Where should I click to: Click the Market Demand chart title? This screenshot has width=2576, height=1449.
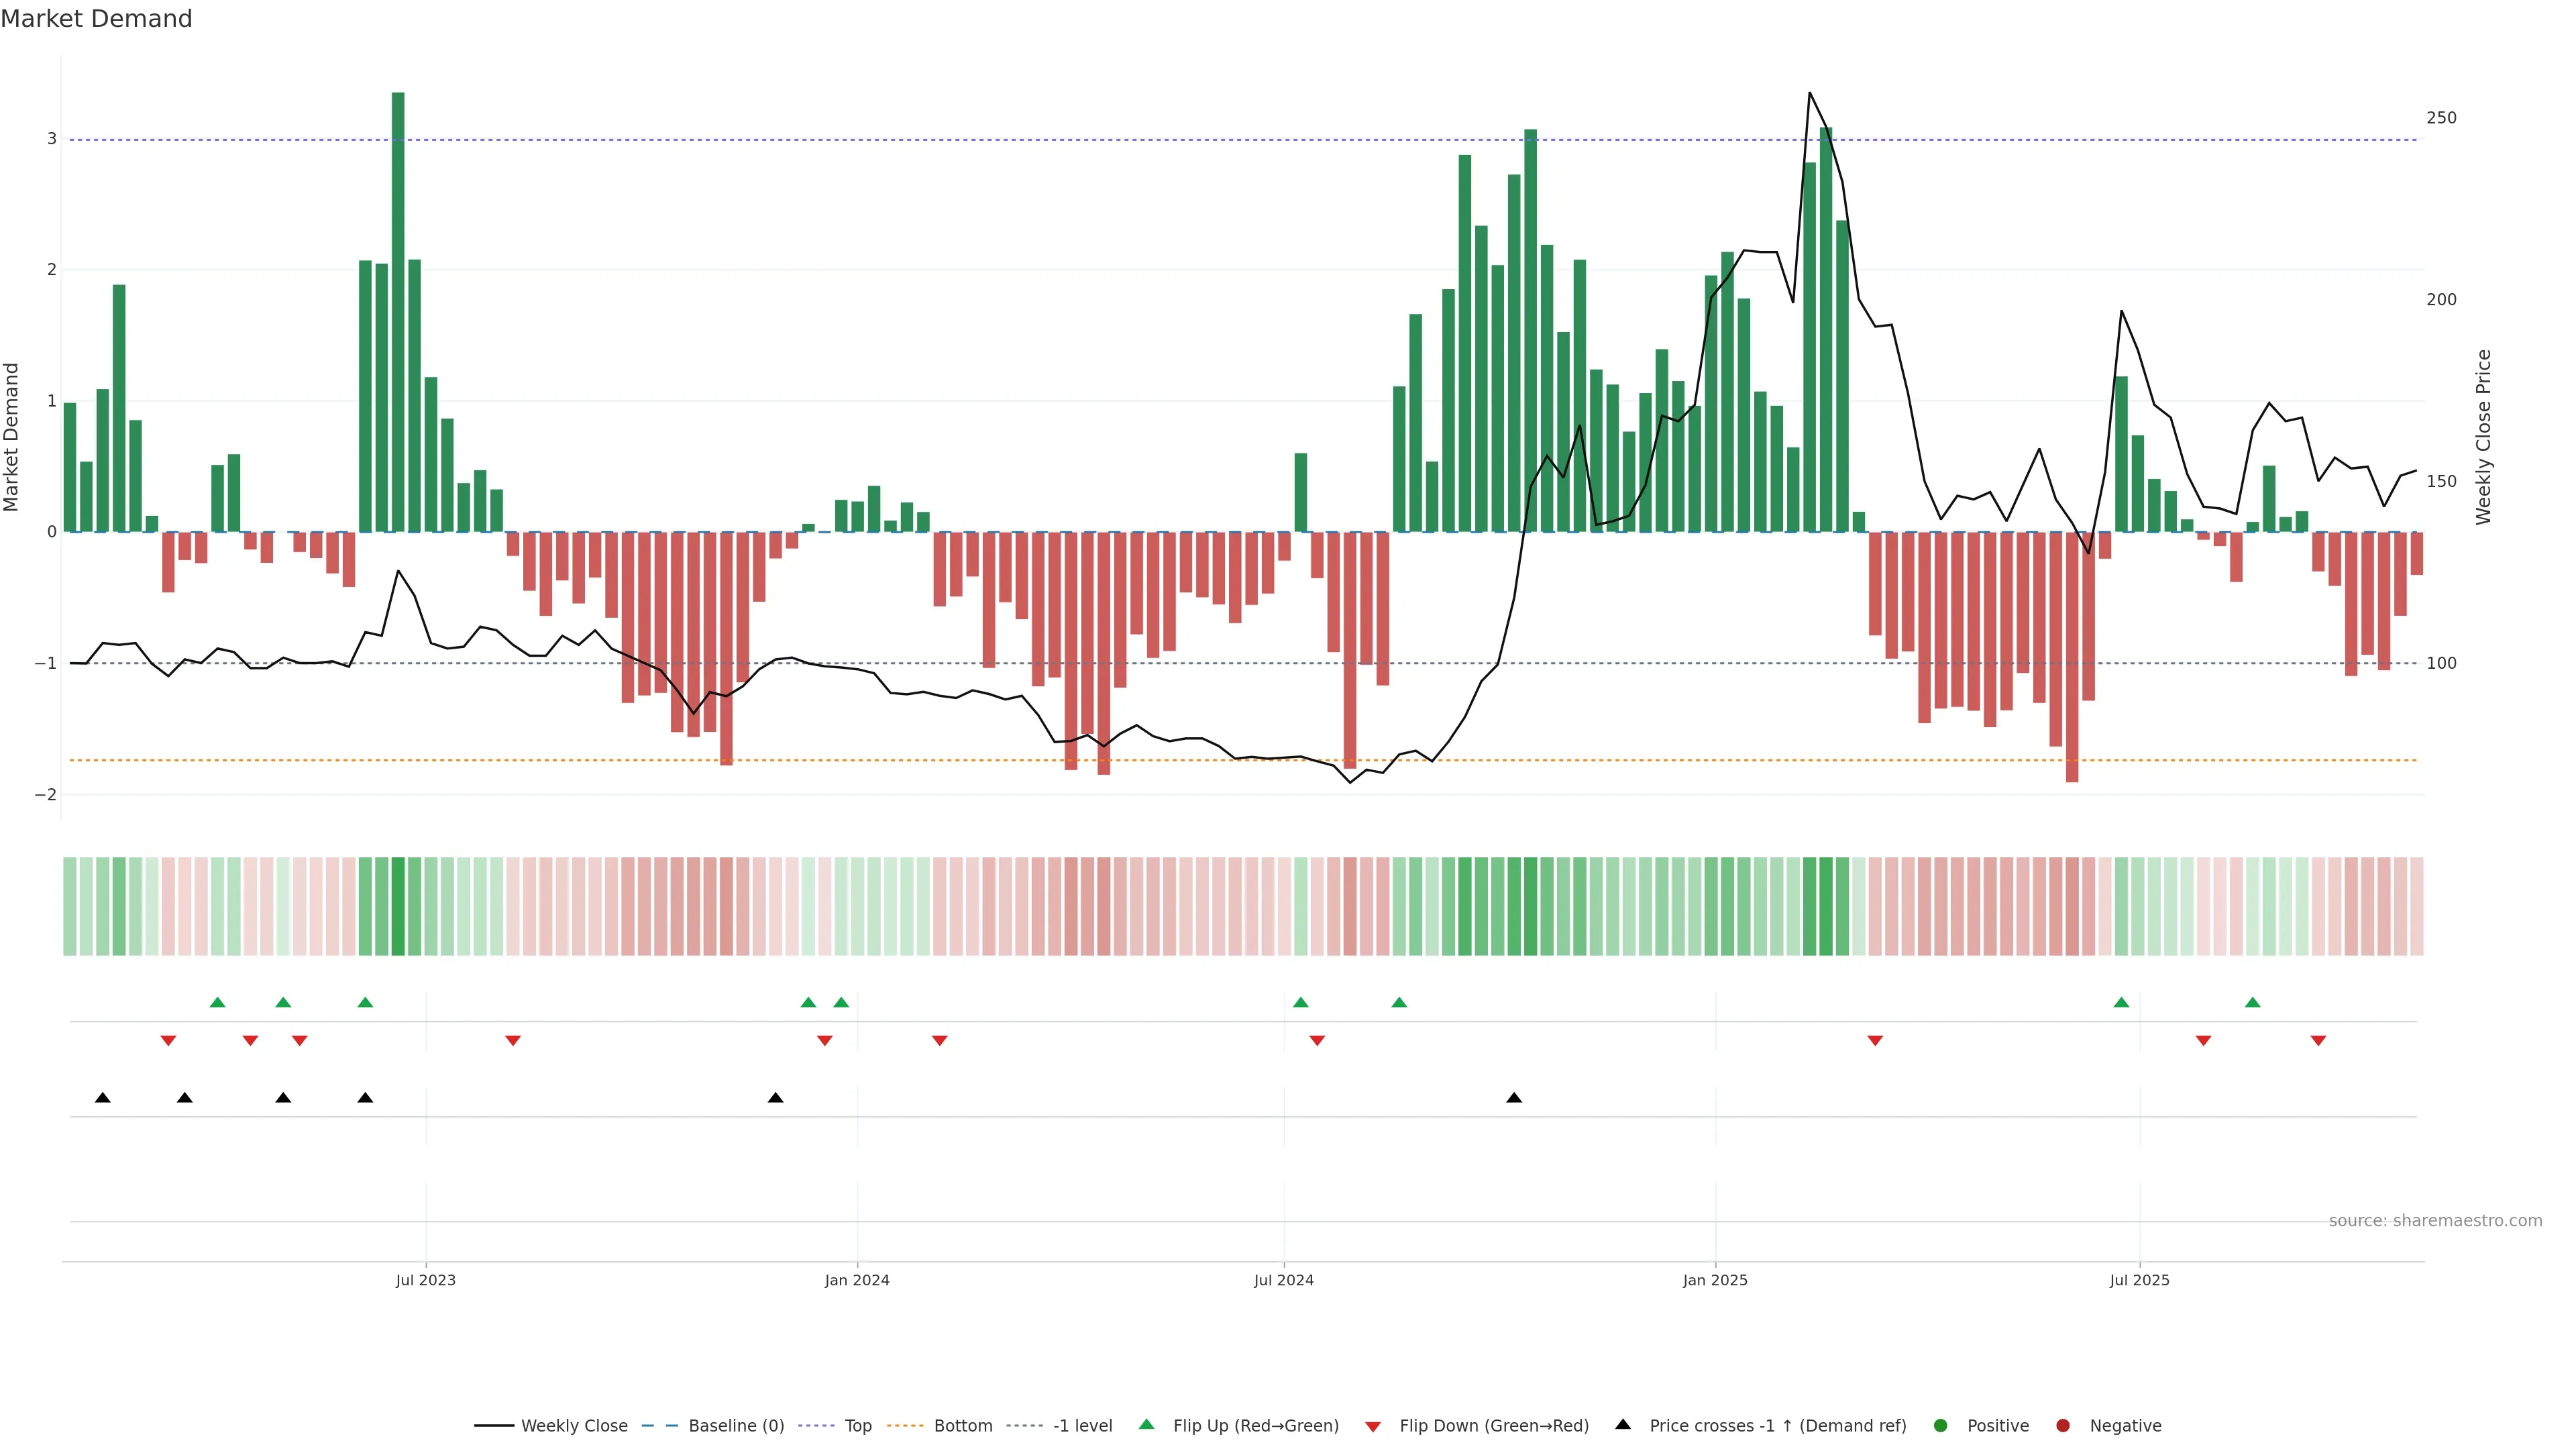pos(96,19)
